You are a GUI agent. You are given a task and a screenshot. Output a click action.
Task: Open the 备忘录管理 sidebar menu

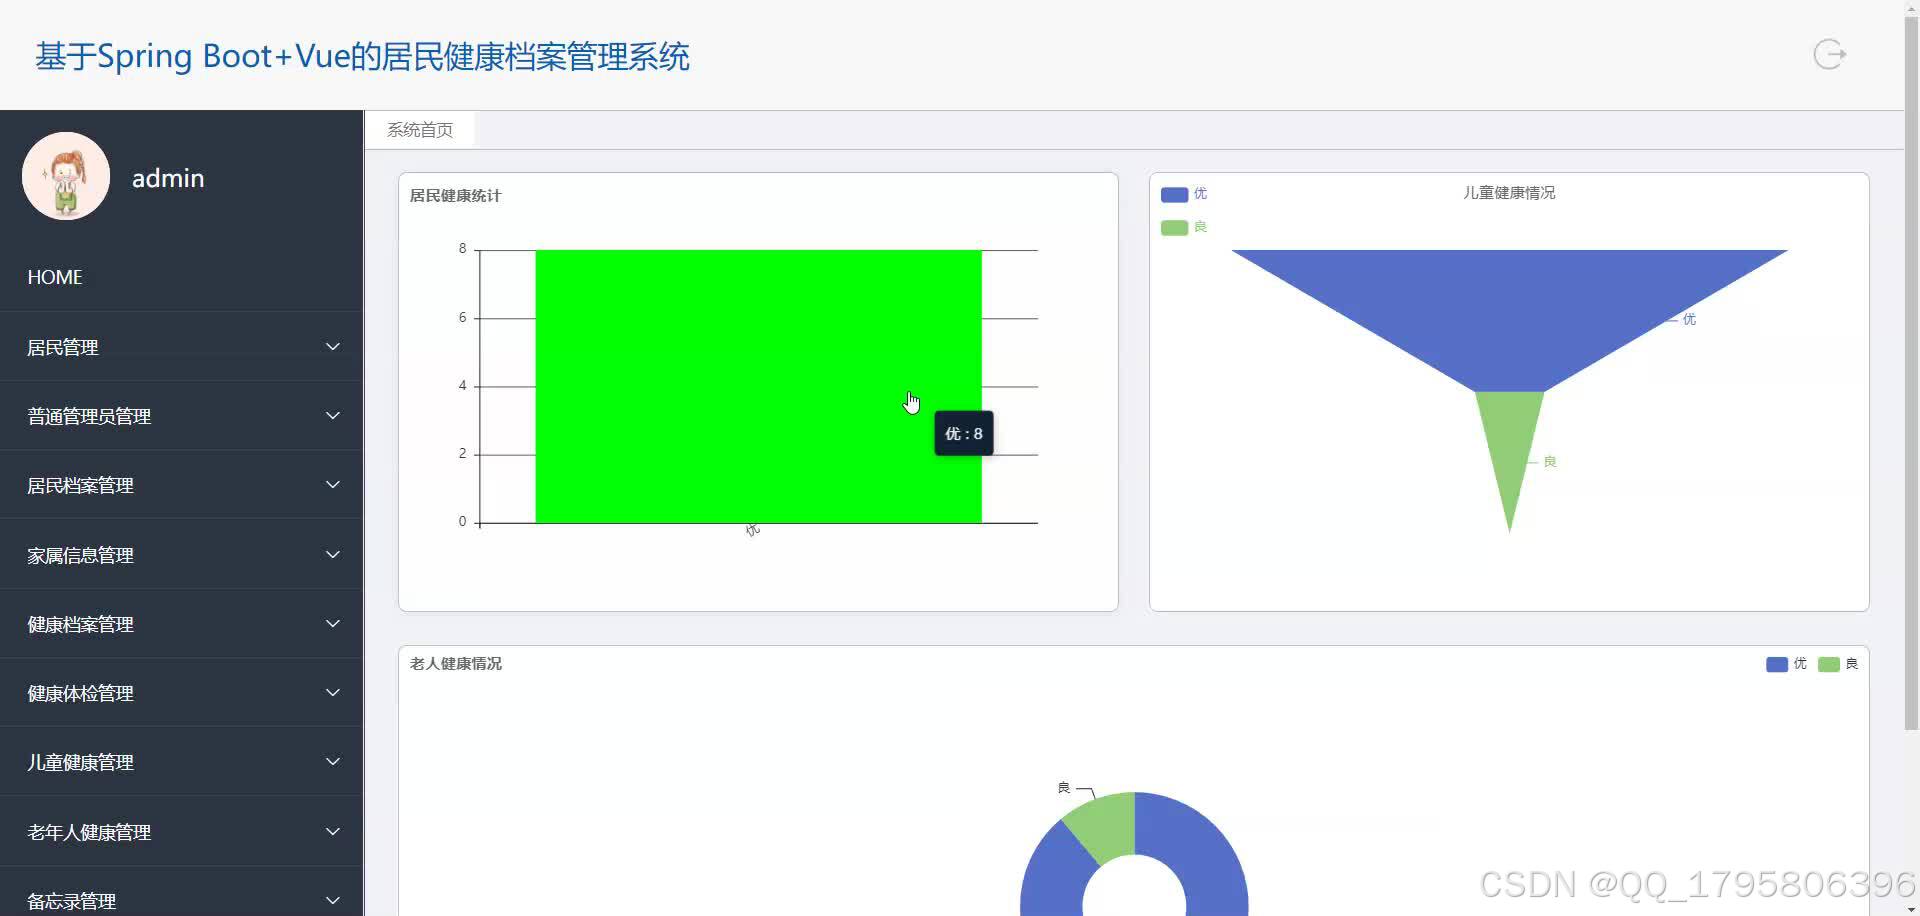181,892
